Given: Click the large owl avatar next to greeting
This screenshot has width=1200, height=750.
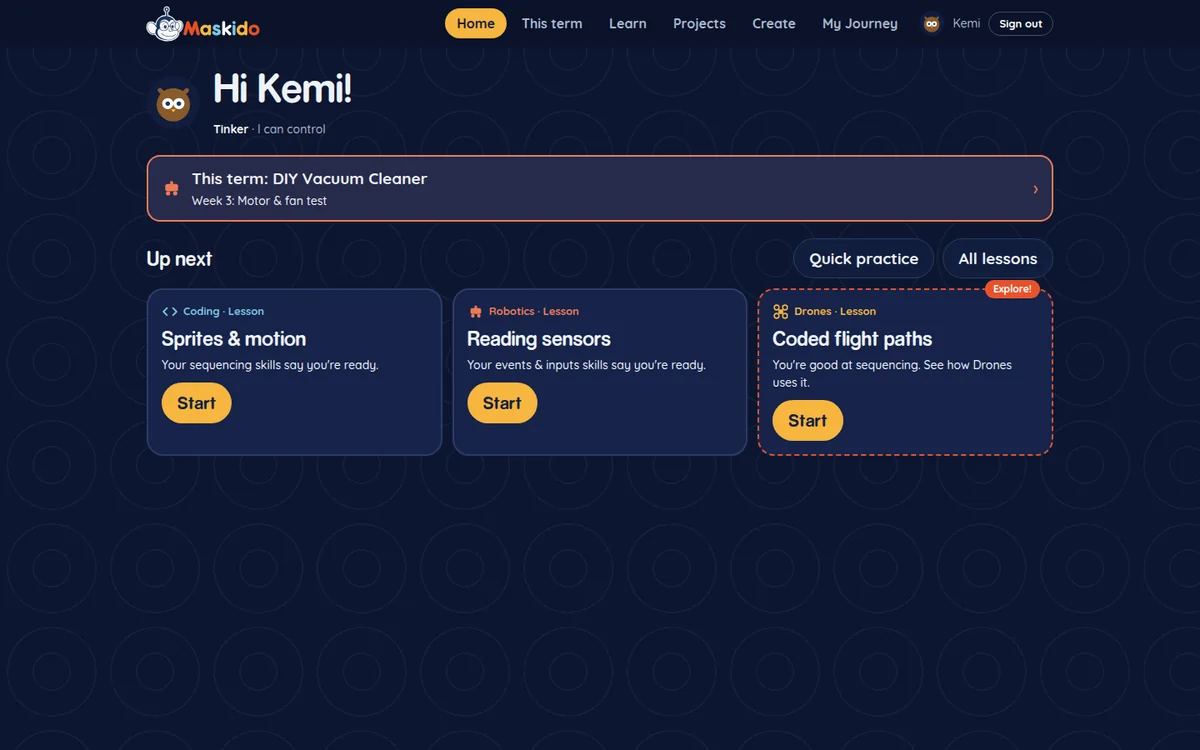Looking at the screenshot, I should 174,104.
